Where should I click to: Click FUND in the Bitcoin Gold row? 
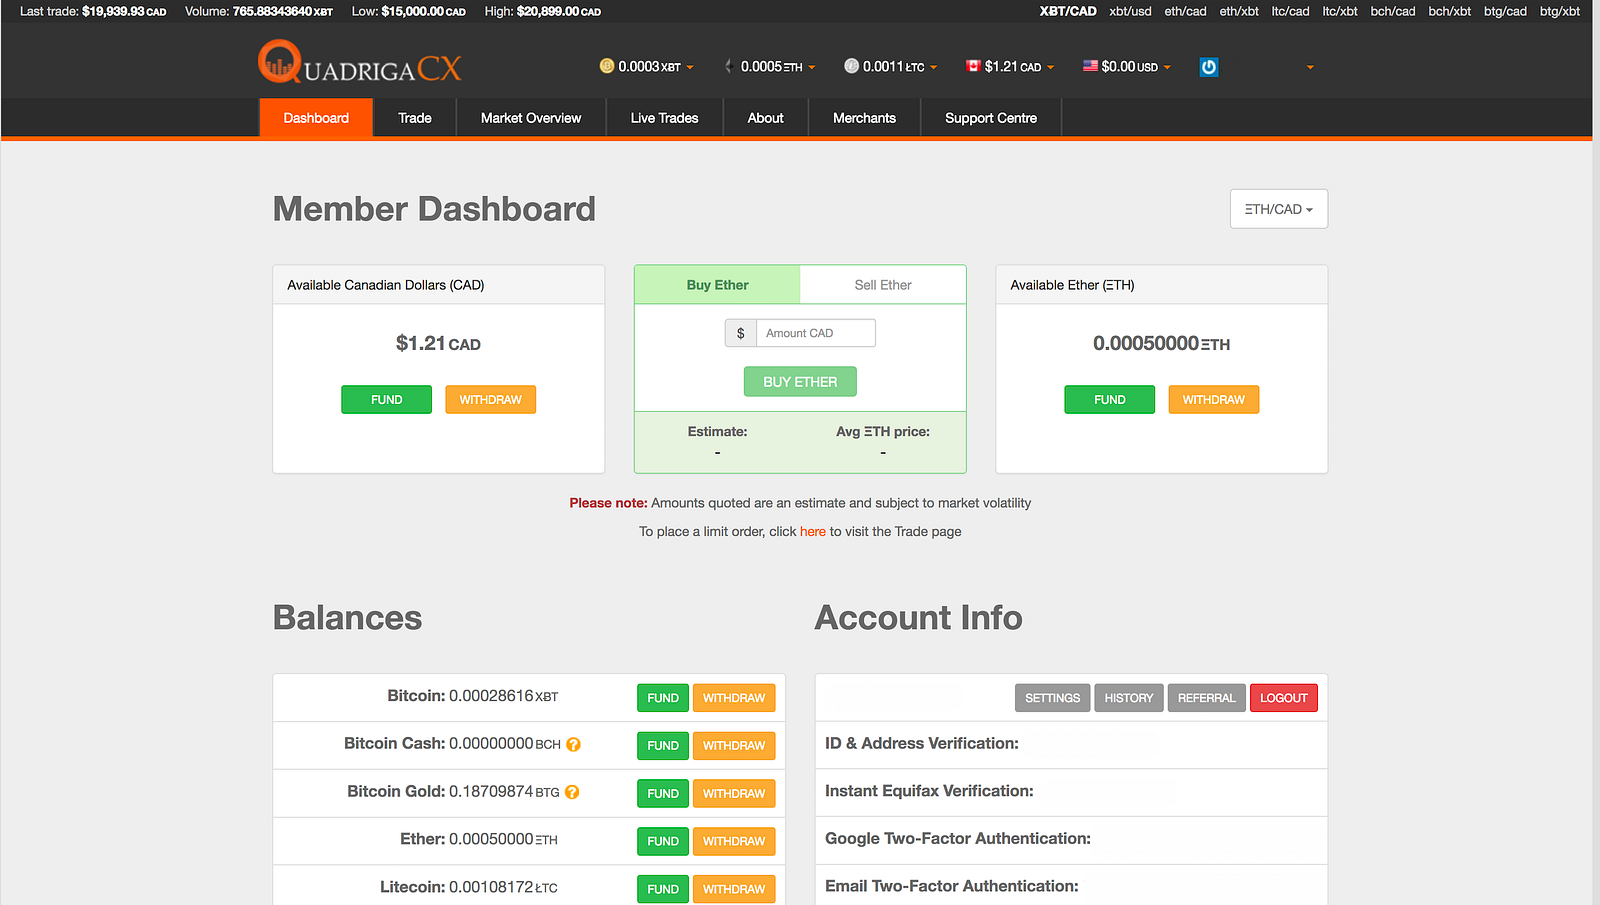tap(663, 794)
